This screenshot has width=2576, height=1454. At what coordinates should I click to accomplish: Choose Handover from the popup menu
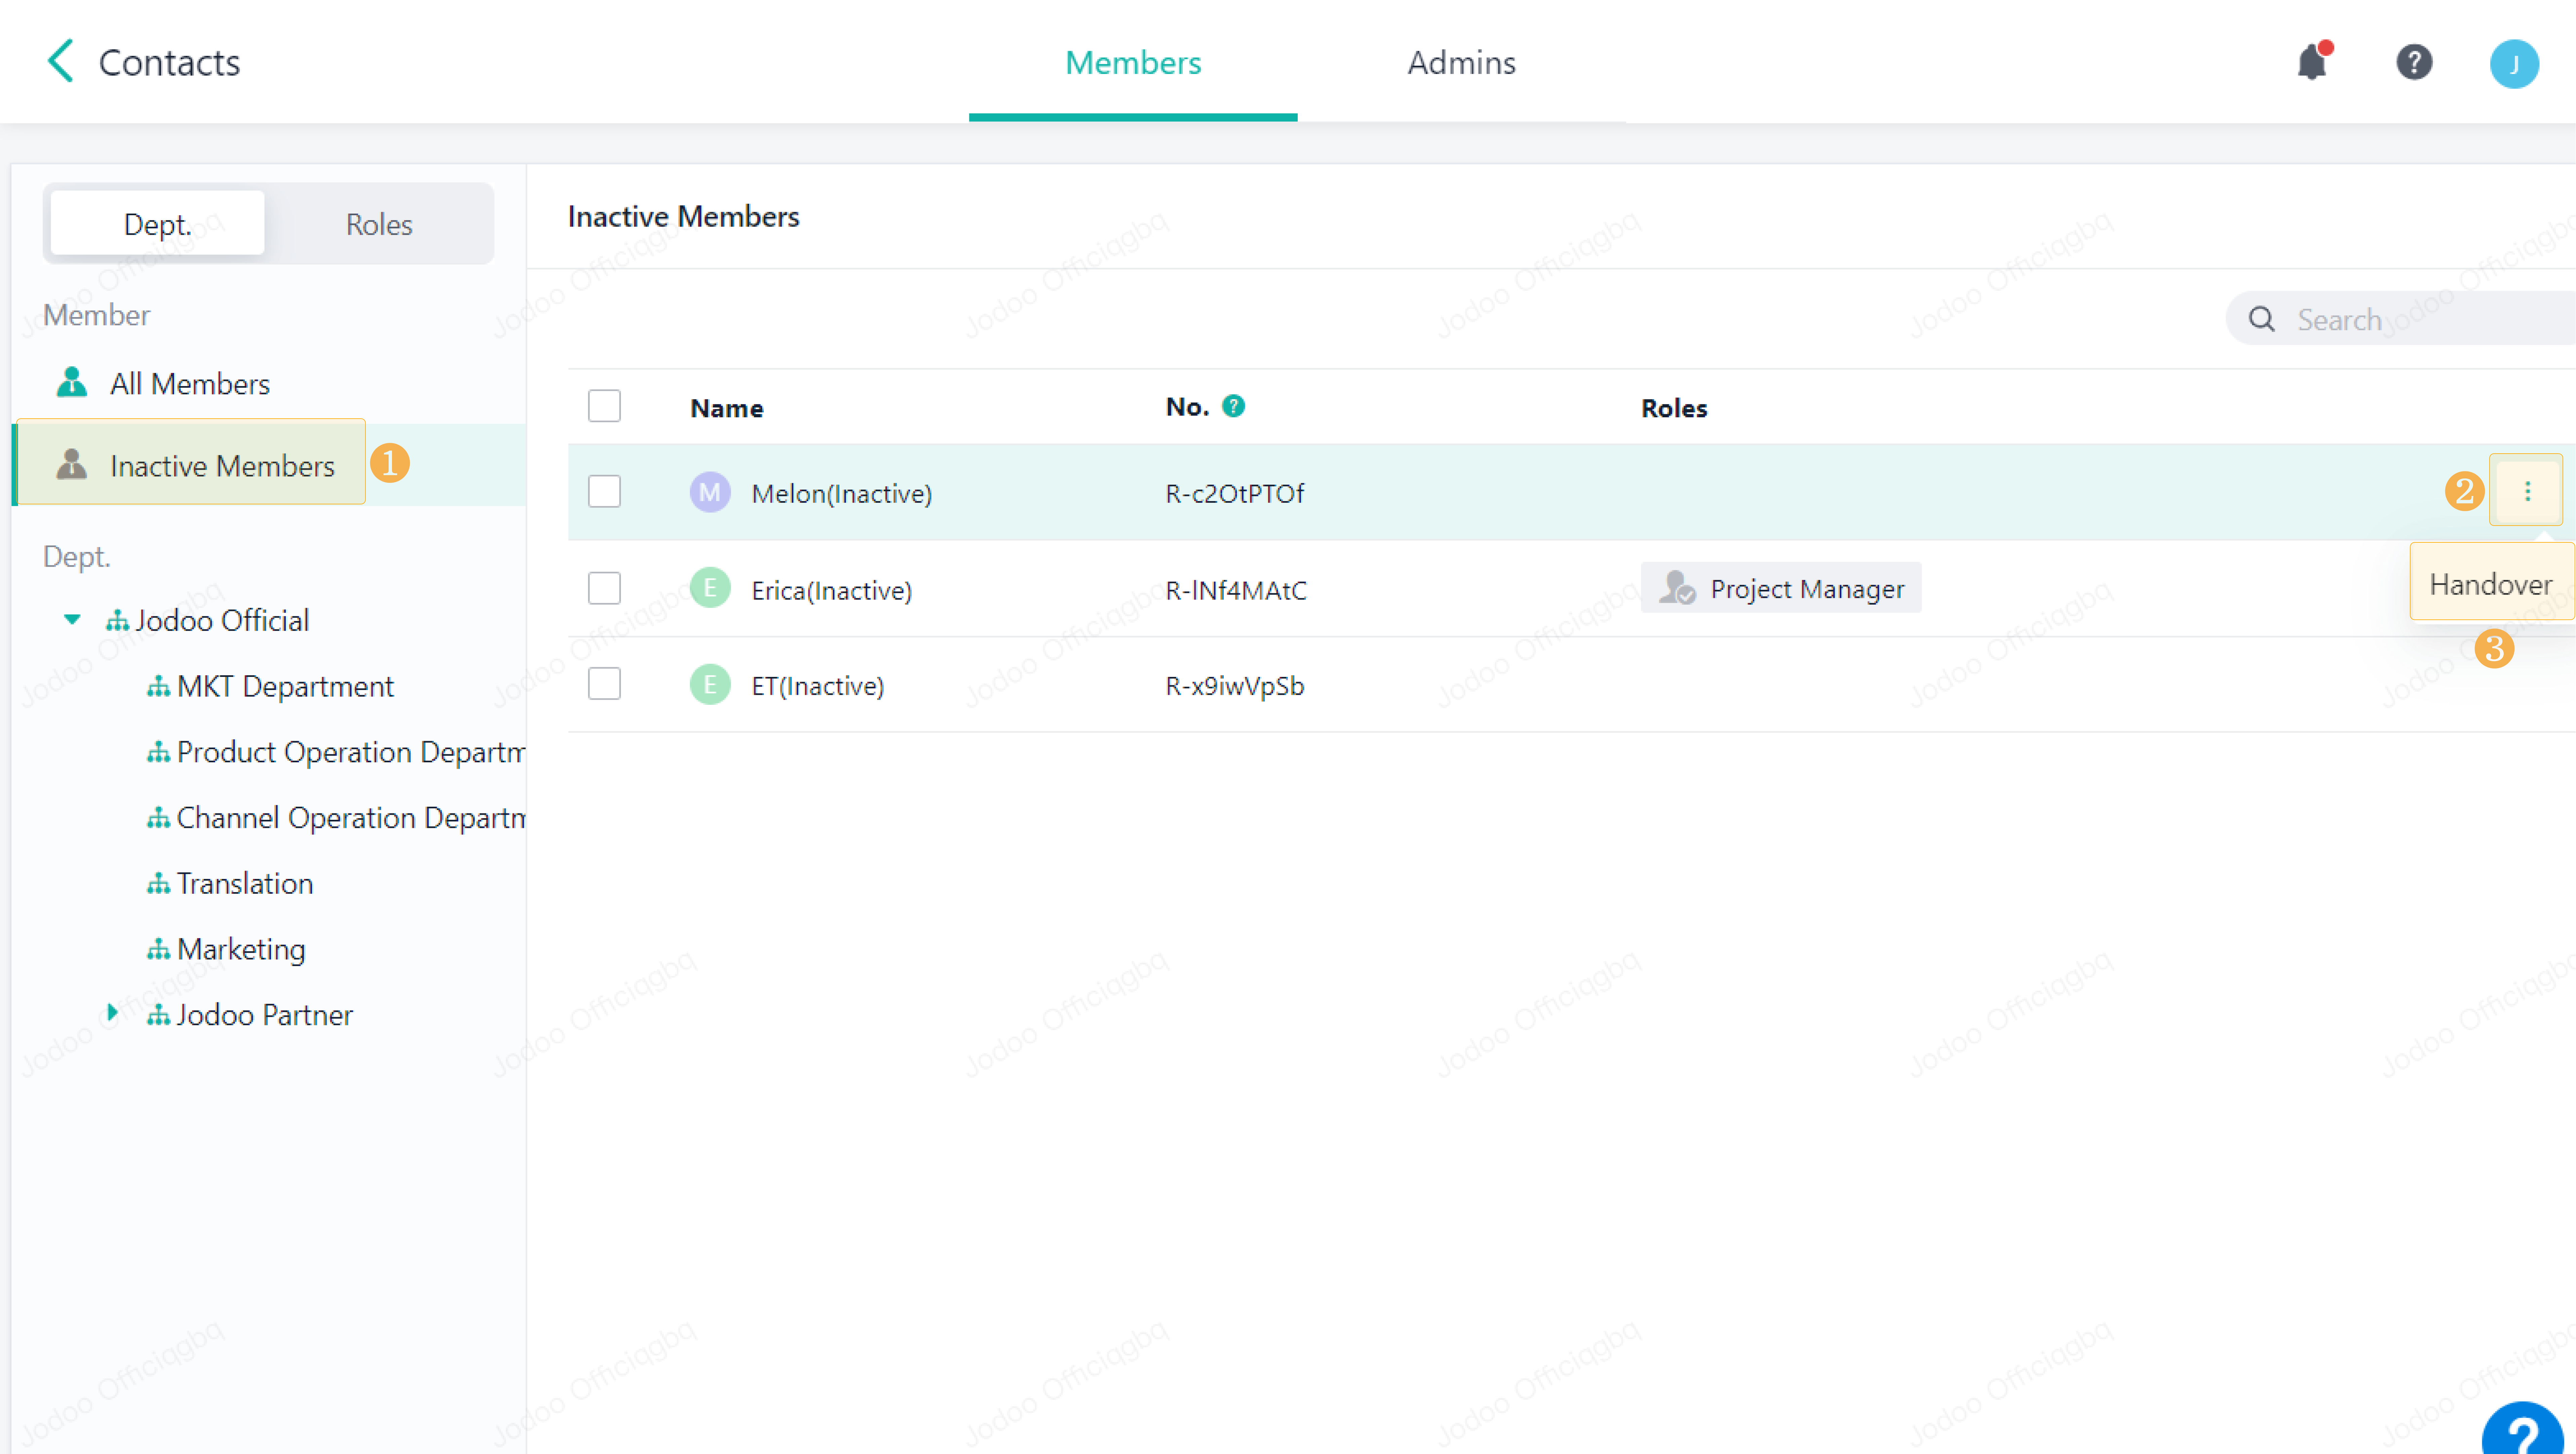click(2490, 584)
